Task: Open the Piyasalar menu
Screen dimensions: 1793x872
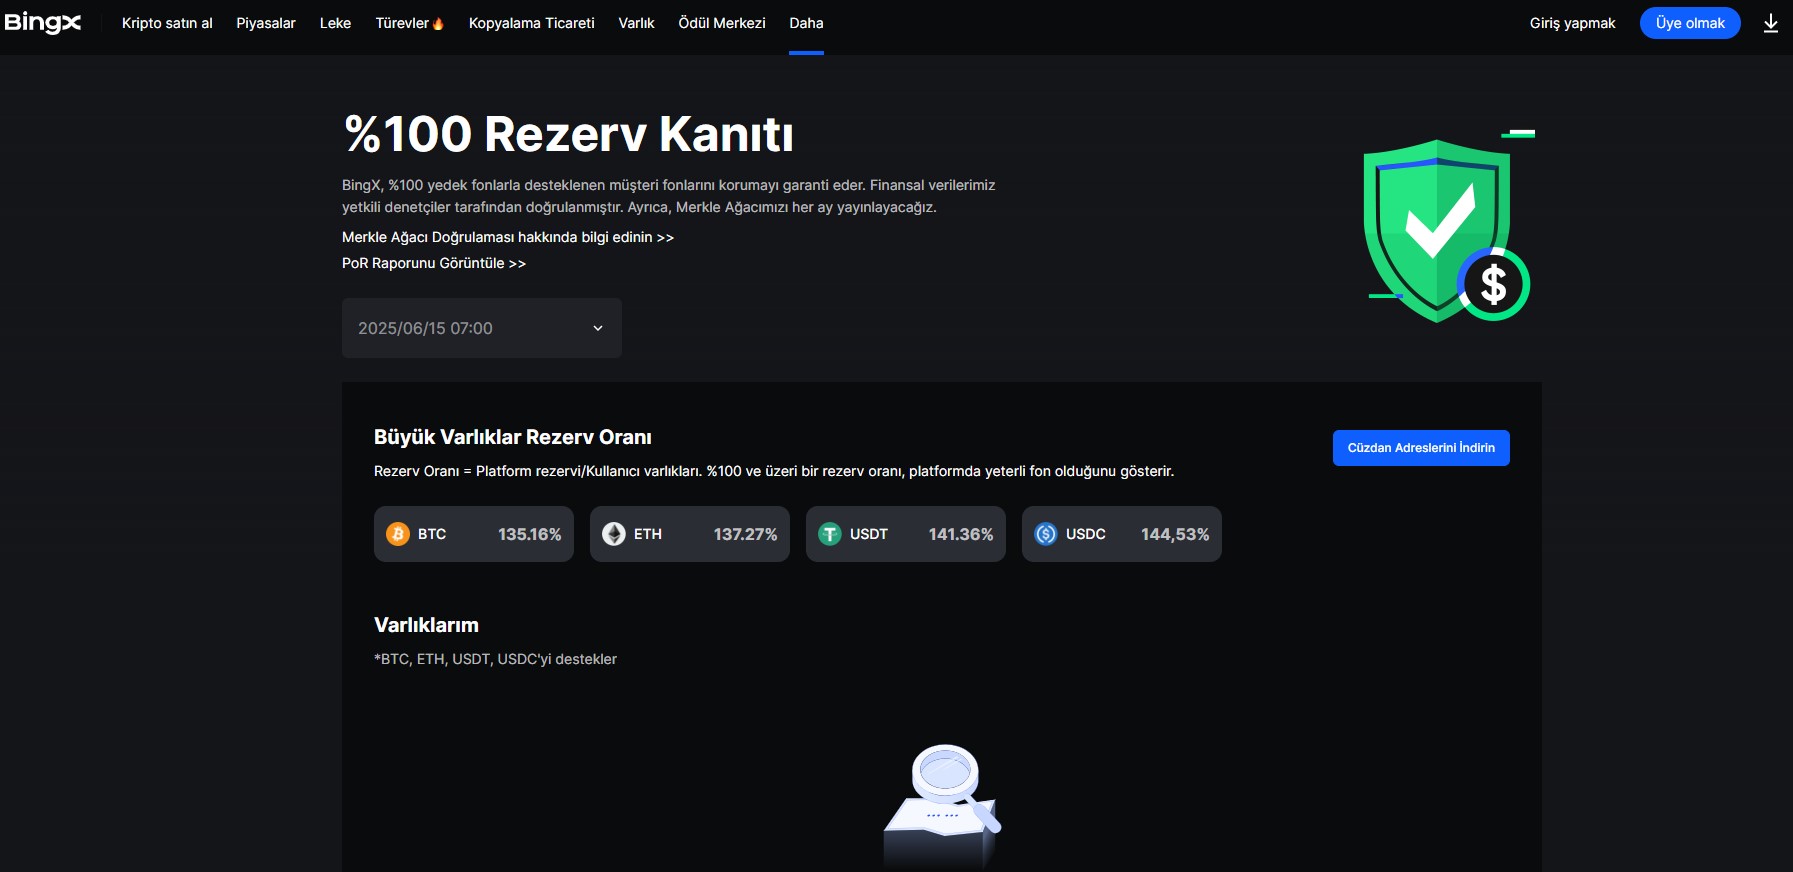Action: (x=266, y=23)
